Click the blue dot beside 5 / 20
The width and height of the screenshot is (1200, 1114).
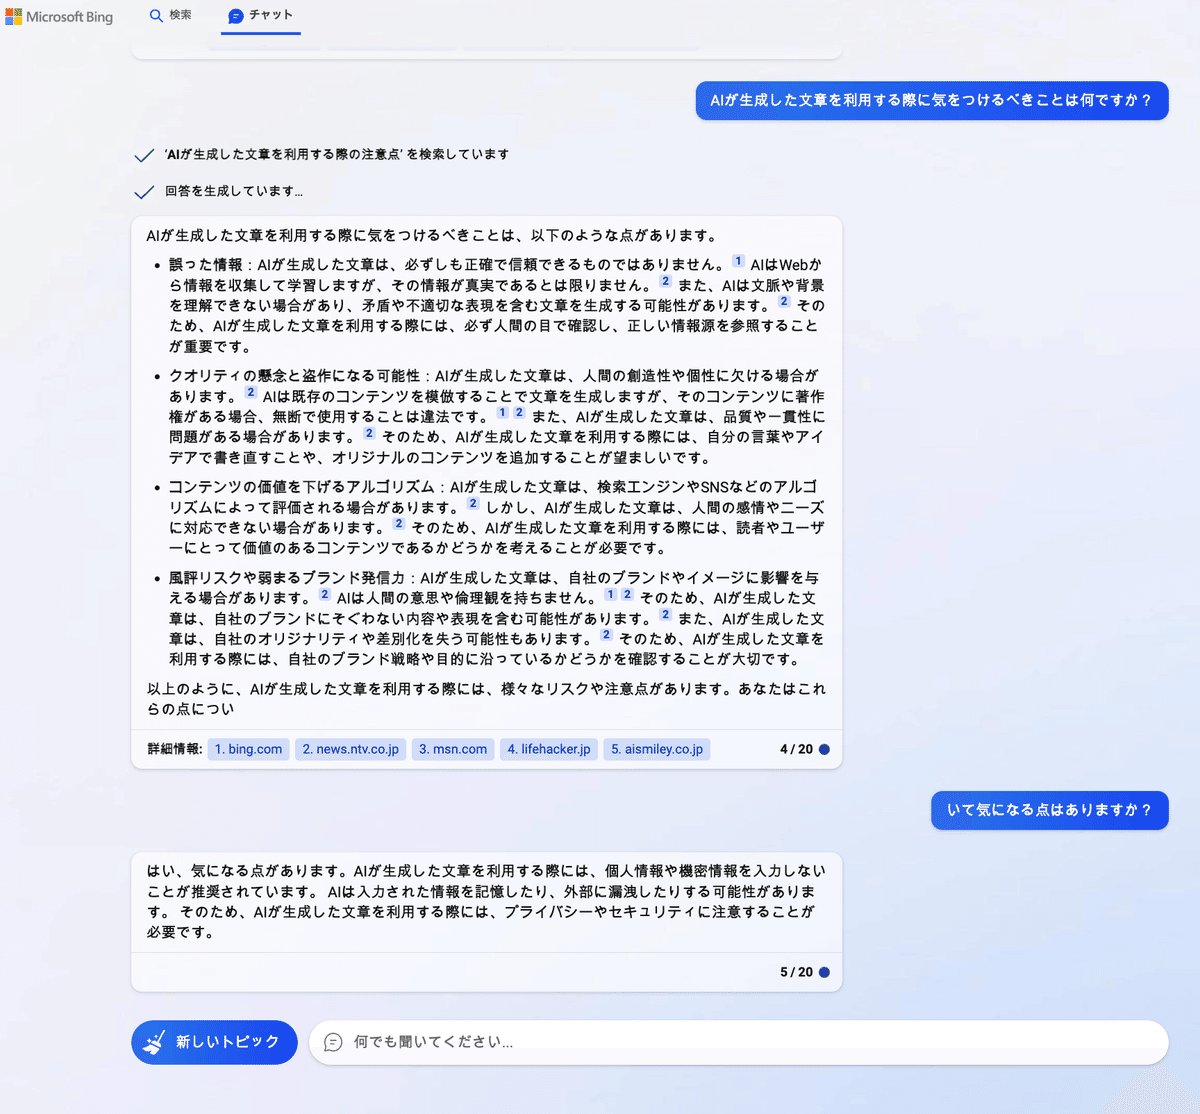coord(824,972)
